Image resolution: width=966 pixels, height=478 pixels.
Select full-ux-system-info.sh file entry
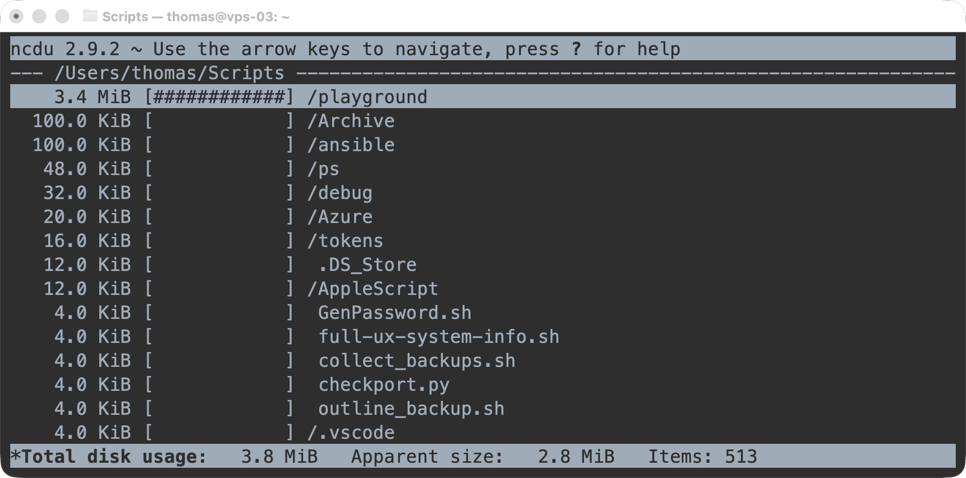click(438, 337)
